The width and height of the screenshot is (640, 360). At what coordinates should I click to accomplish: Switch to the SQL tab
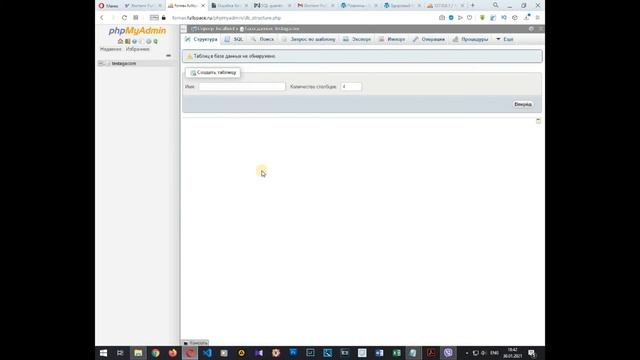234,39
